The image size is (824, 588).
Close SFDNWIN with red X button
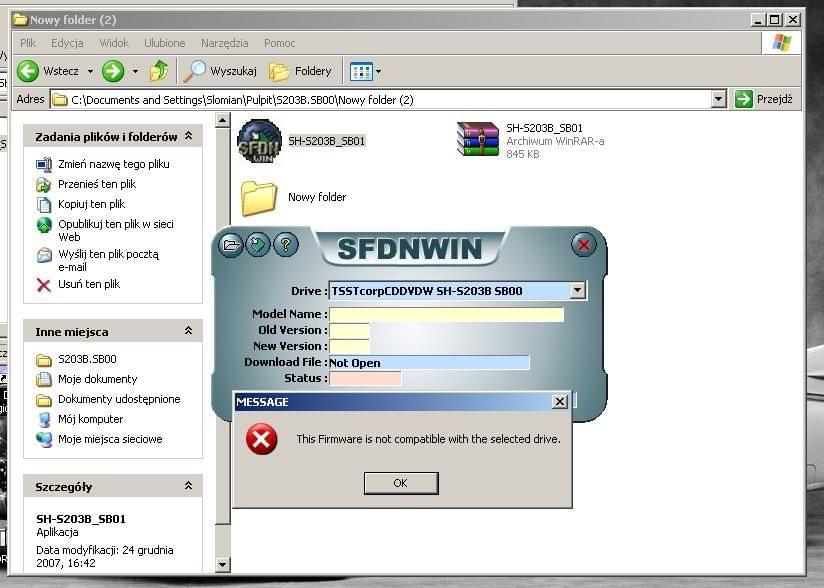point(583,245)
